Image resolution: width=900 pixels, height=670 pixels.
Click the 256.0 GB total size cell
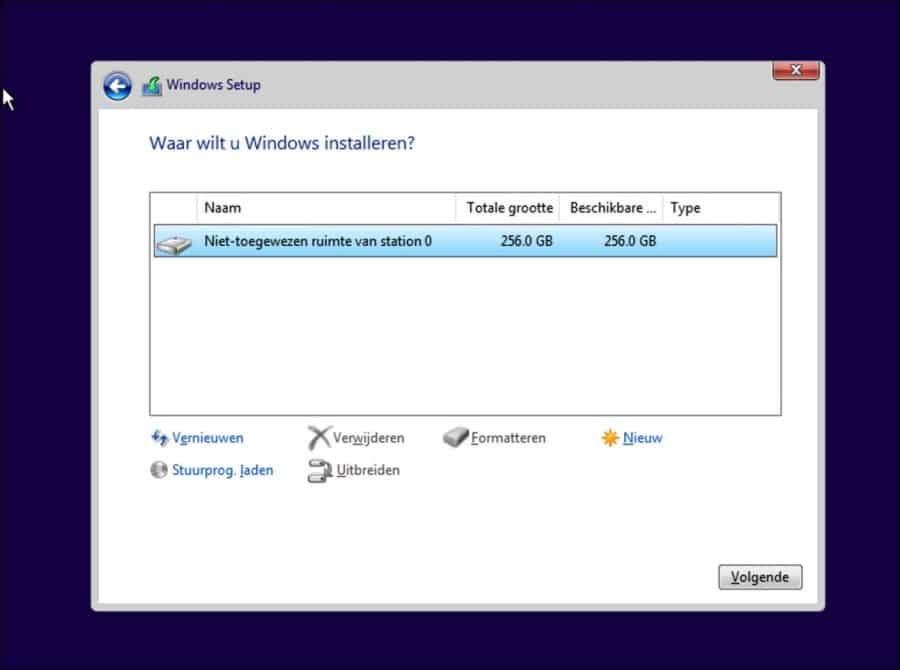526,241
